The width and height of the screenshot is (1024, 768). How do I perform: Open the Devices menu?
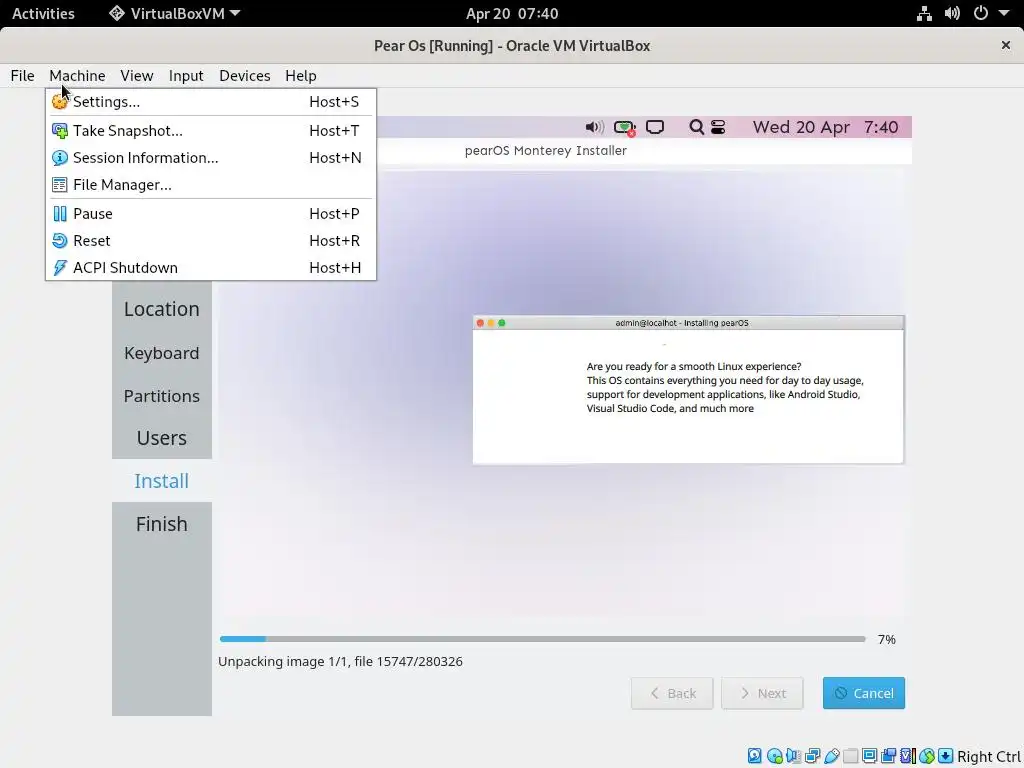pyautogui.click(x=245, y=76)
